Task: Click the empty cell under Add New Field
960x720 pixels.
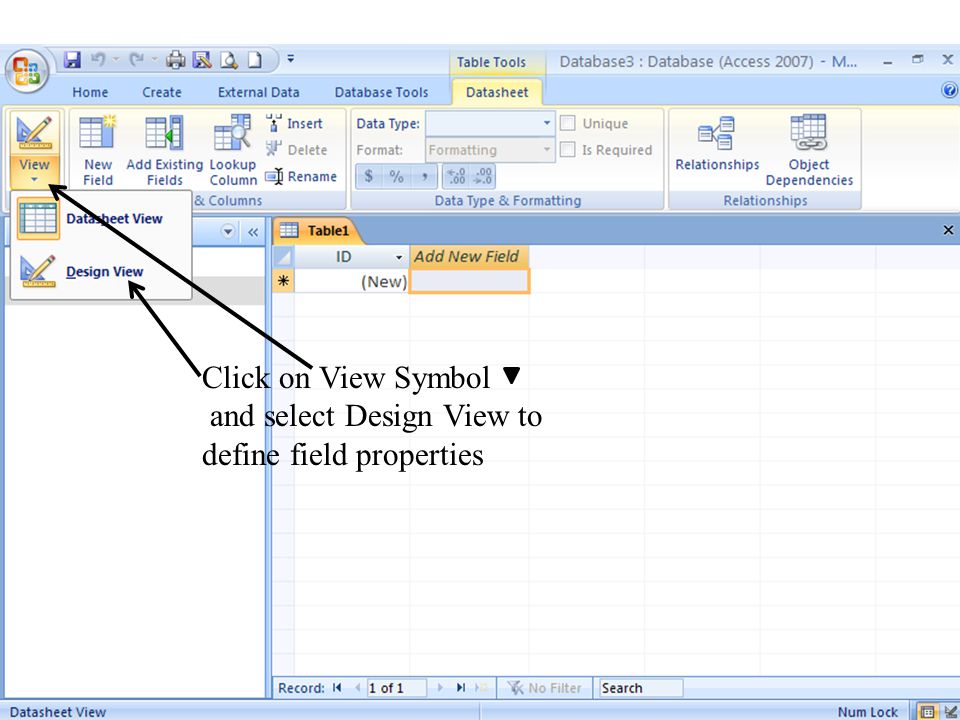Action: coord(468,282)
